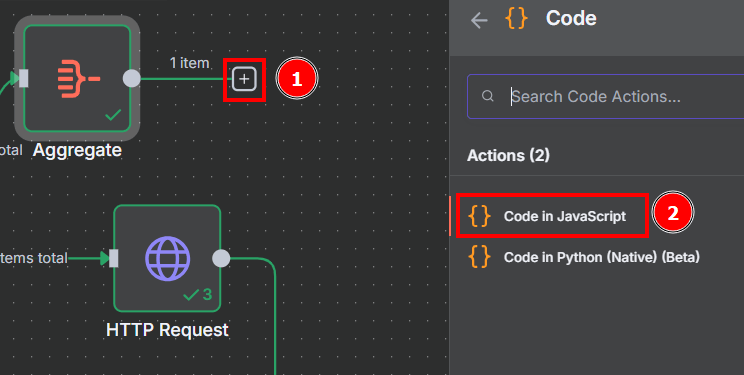Click the Aggregate node output connector dot

pos(131,78)
